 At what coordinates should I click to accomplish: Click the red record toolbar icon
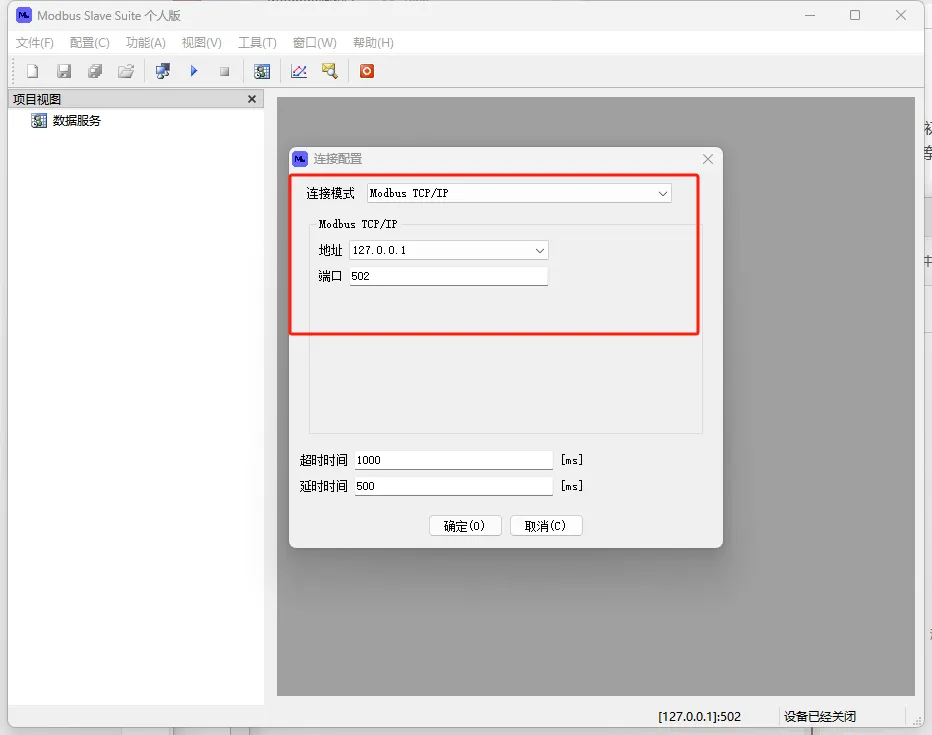pos(367,71)
